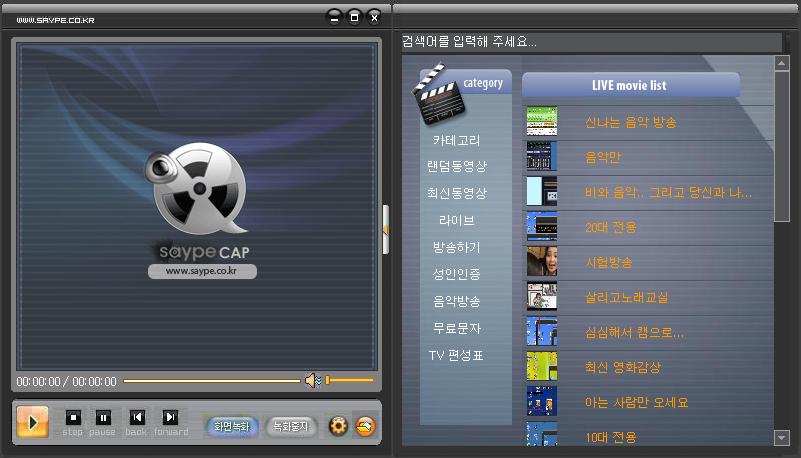The image size is (801, 458).
Task: Open settings via the gear icon
Action: (338, 425)
